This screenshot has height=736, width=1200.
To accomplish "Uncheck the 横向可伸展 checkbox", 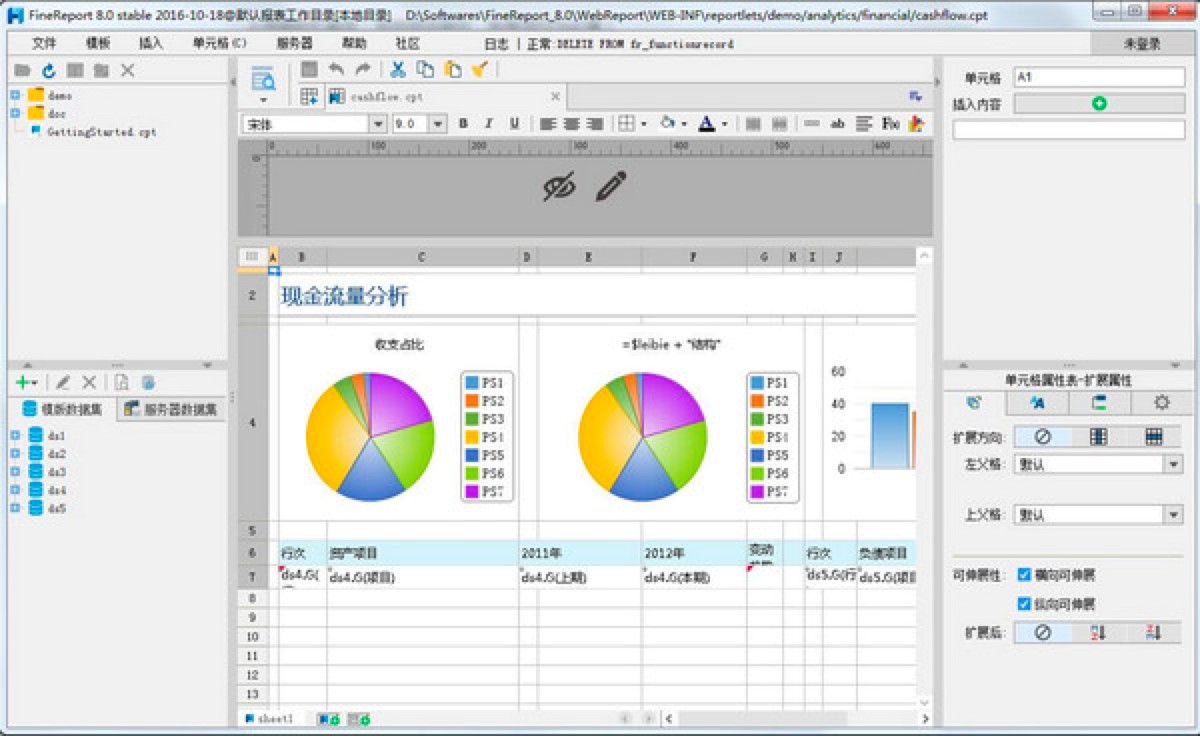I will tap(1024, 575).
